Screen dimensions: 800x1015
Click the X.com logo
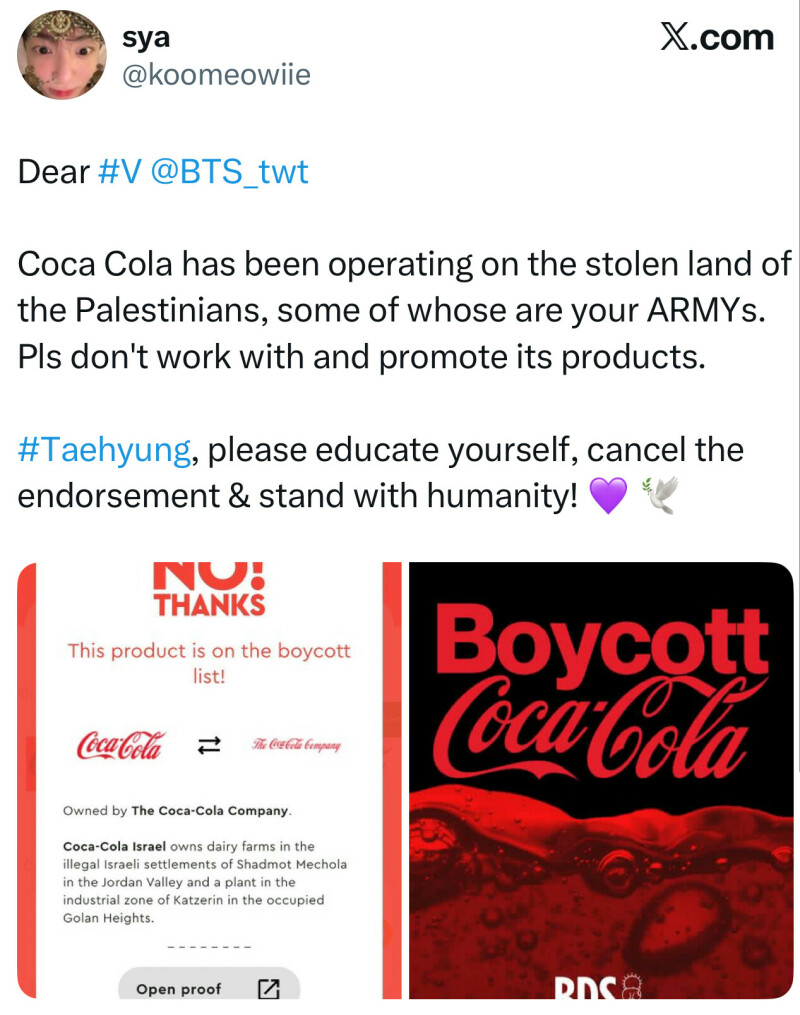pyautogui.click(x=717, y=37)
